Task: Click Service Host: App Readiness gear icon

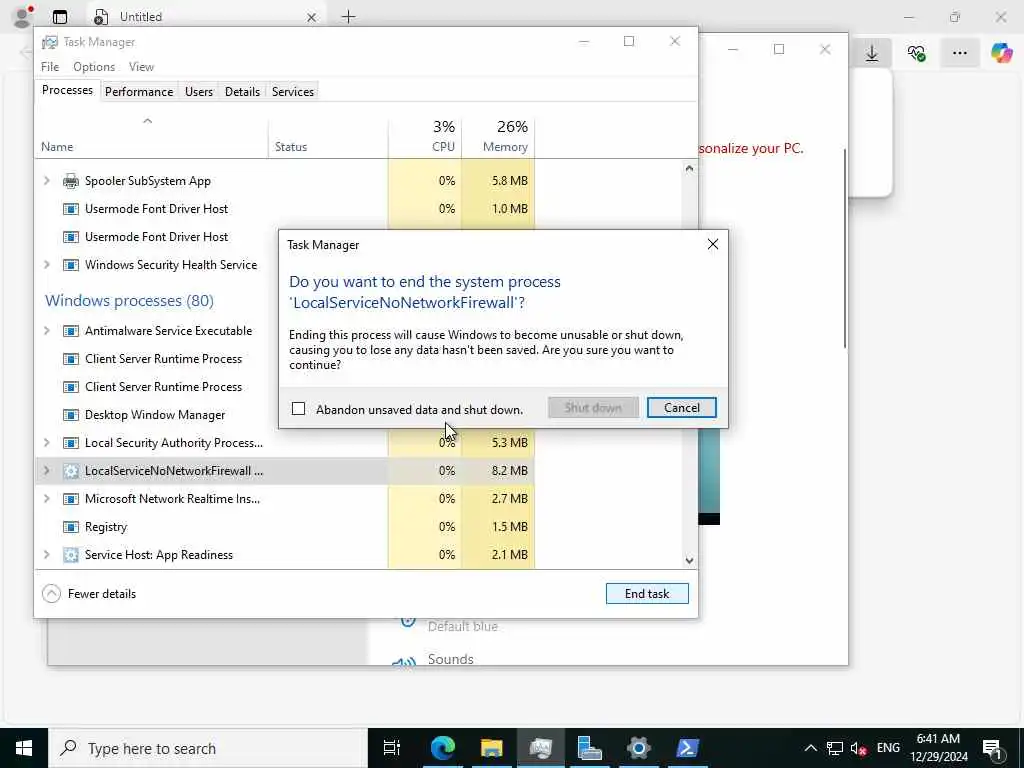Action: point(71,555)
